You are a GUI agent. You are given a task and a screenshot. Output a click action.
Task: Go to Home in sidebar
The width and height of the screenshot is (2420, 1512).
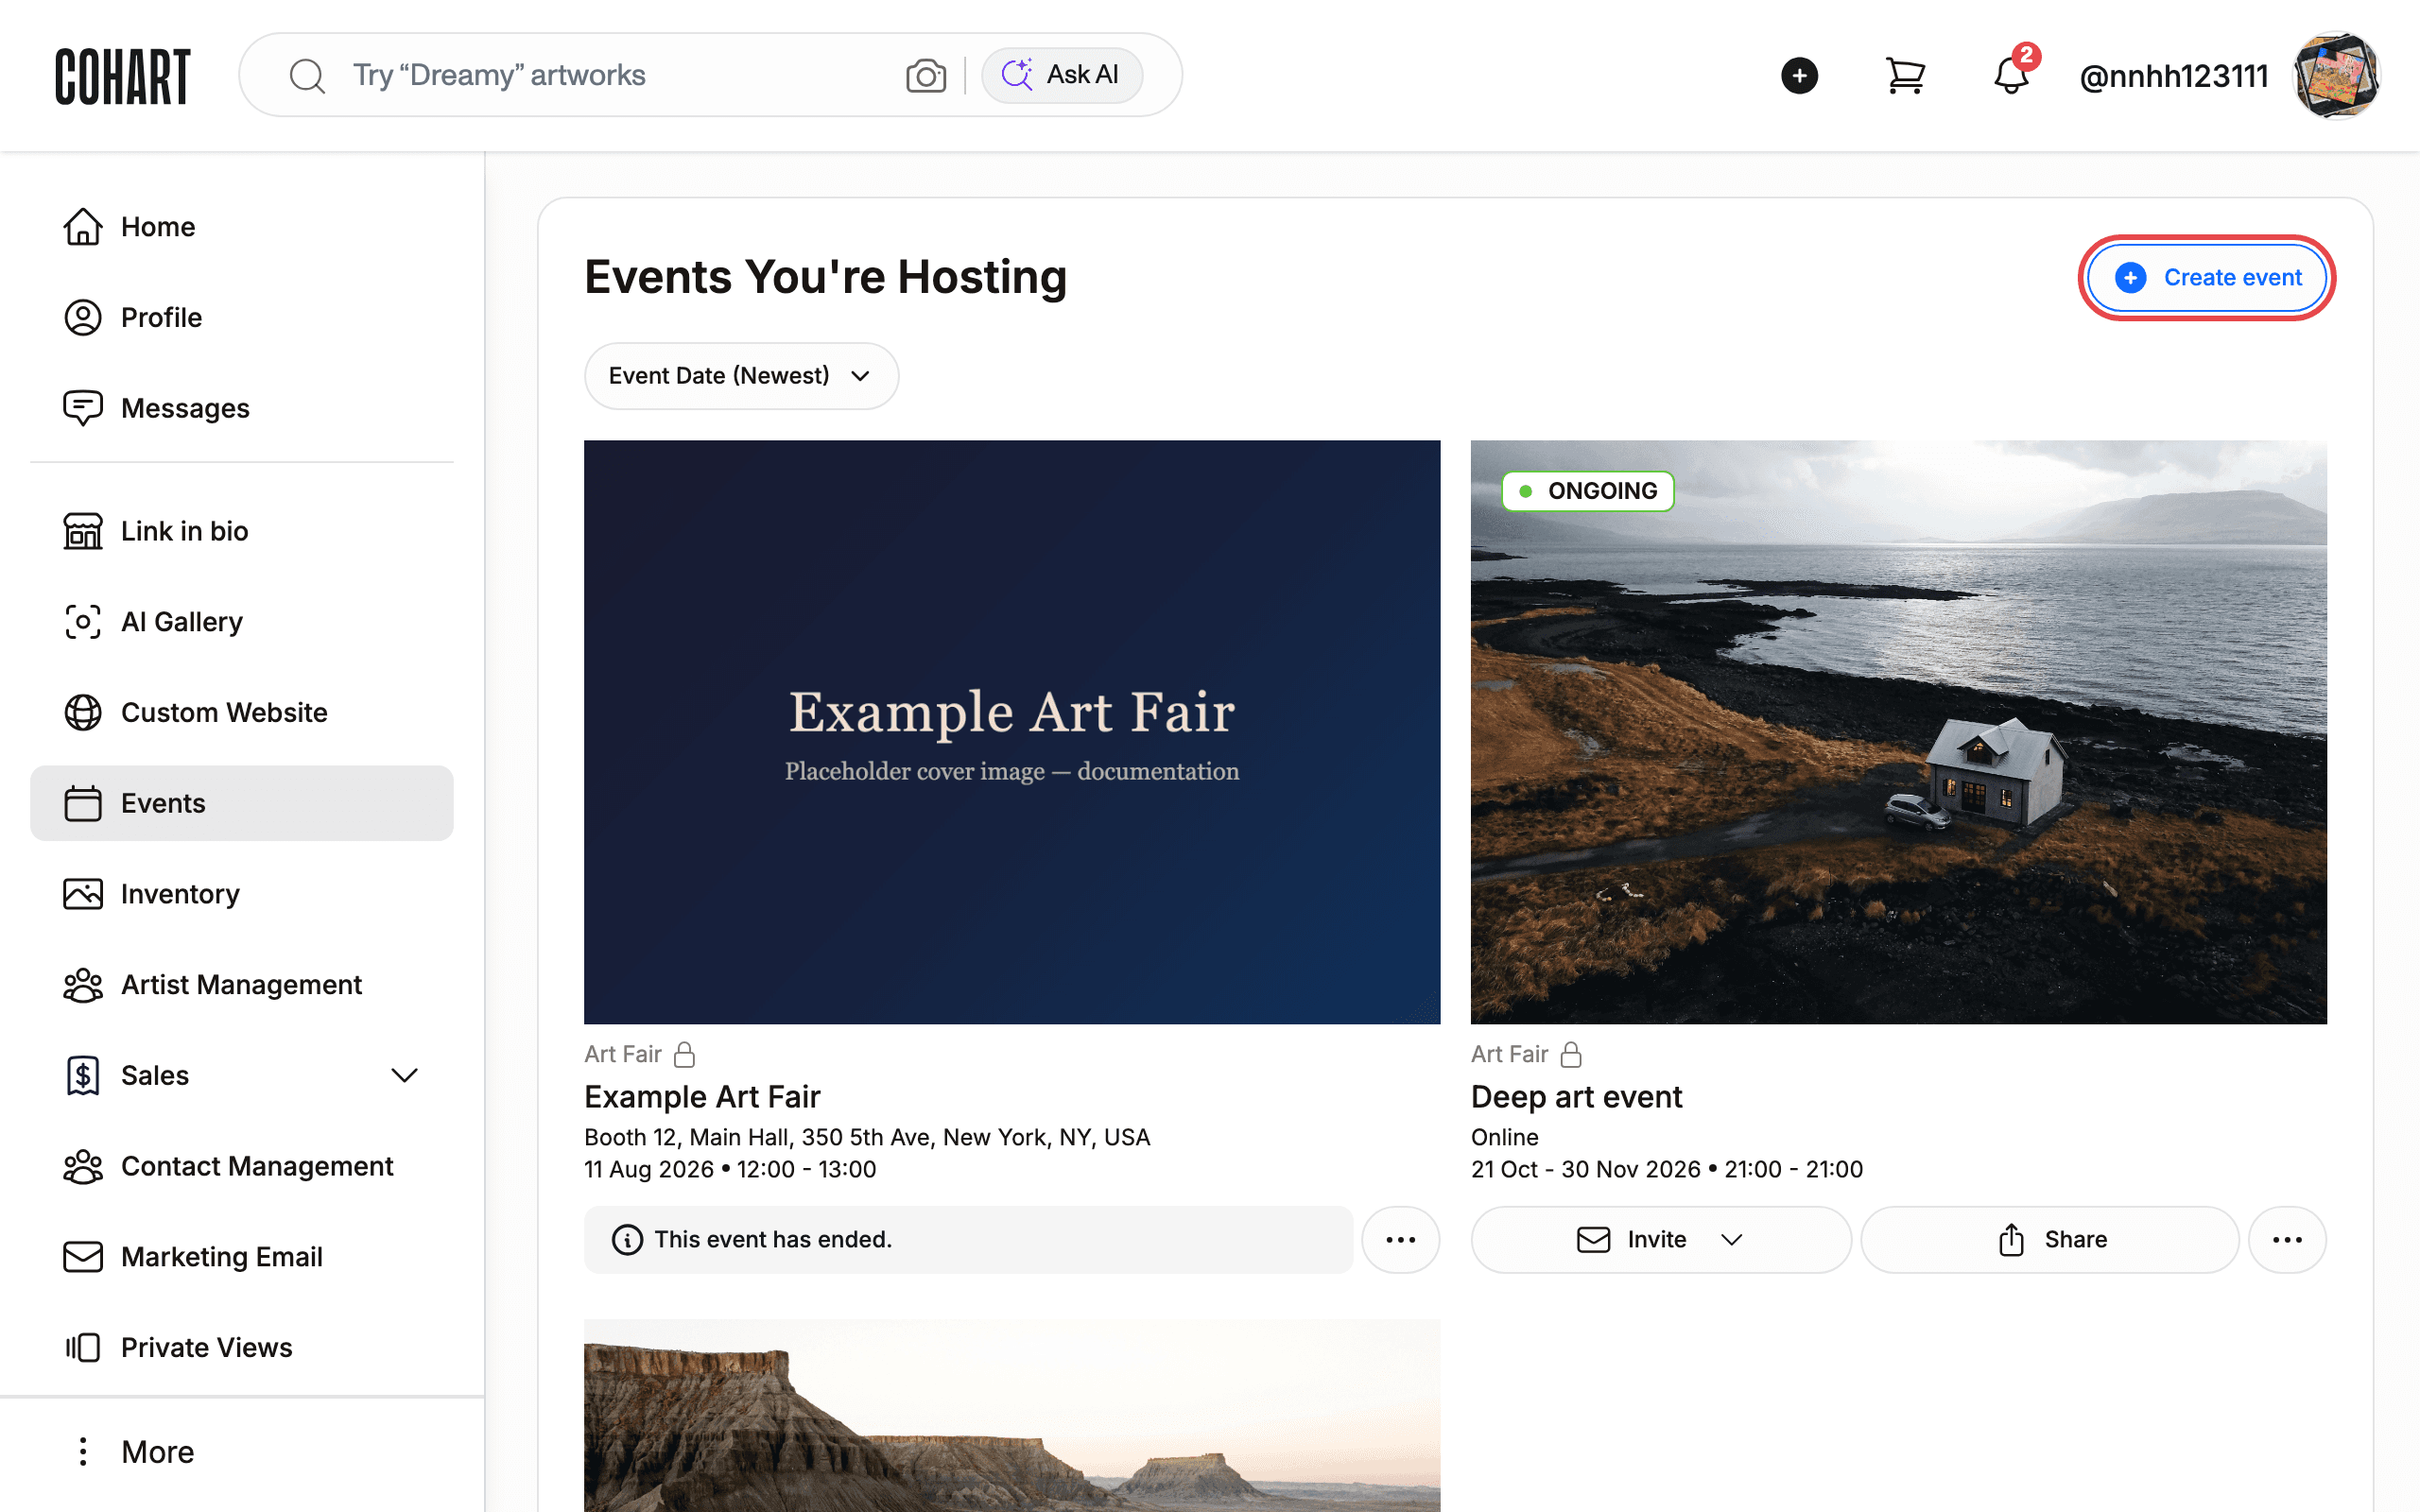click(x=241, y=227)
